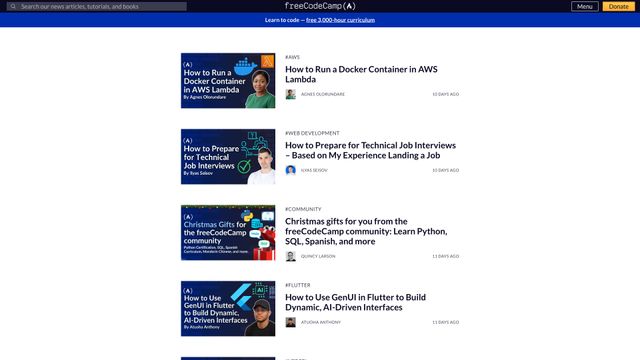Click Atuoha Anthony's avatar icon
The height and width of the screenshot is (360, 640).
click(x=291, y=322)
